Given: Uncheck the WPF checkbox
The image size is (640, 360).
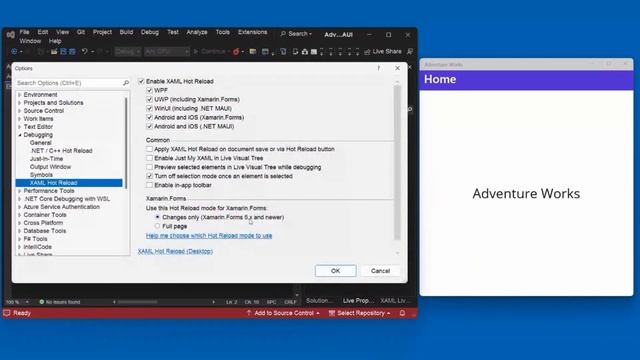Looking at the screenshot, I should pyautogui.click(x=149, y=90).
